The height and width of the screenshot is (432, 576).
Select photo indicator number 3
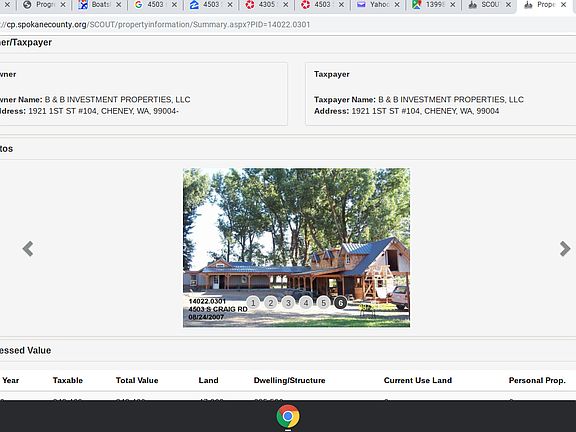pos(288,303)
